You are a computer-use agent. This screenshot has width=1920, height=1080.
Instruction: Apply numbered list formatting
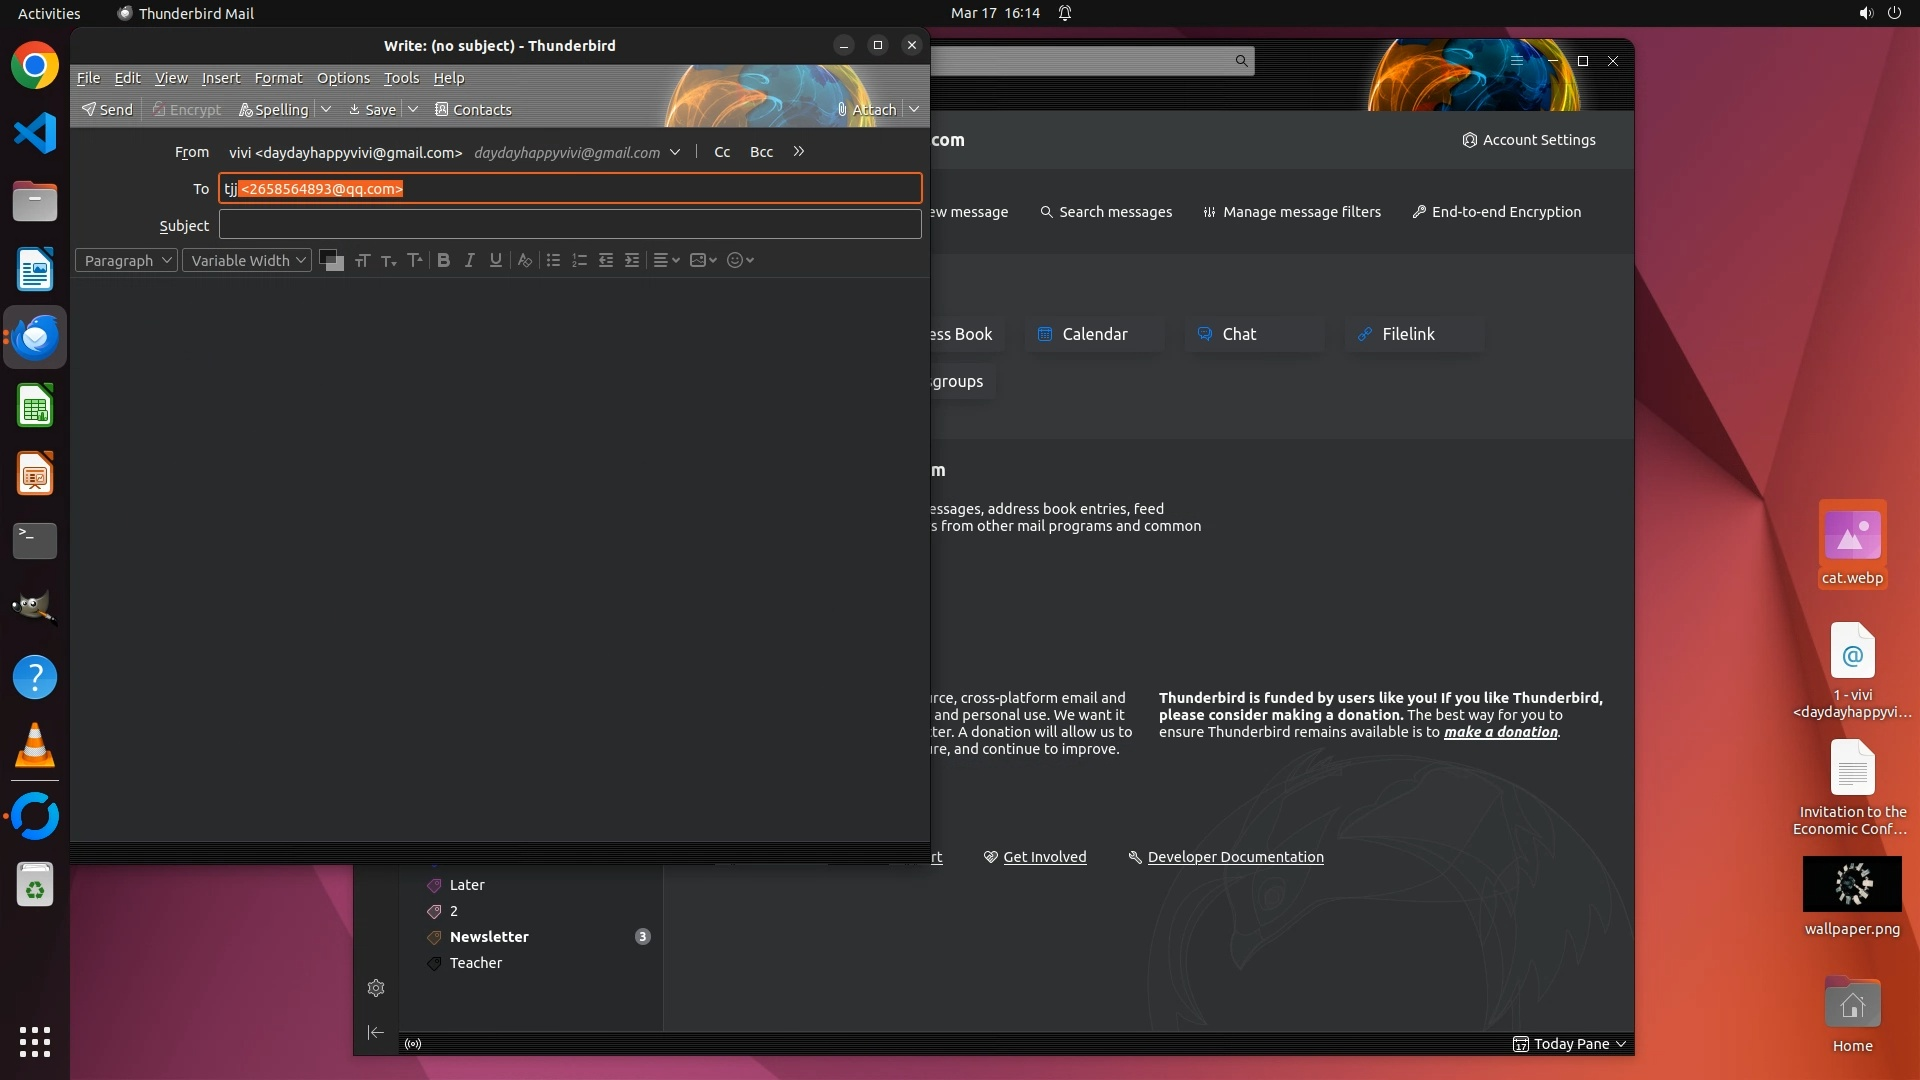click(579, 260)
